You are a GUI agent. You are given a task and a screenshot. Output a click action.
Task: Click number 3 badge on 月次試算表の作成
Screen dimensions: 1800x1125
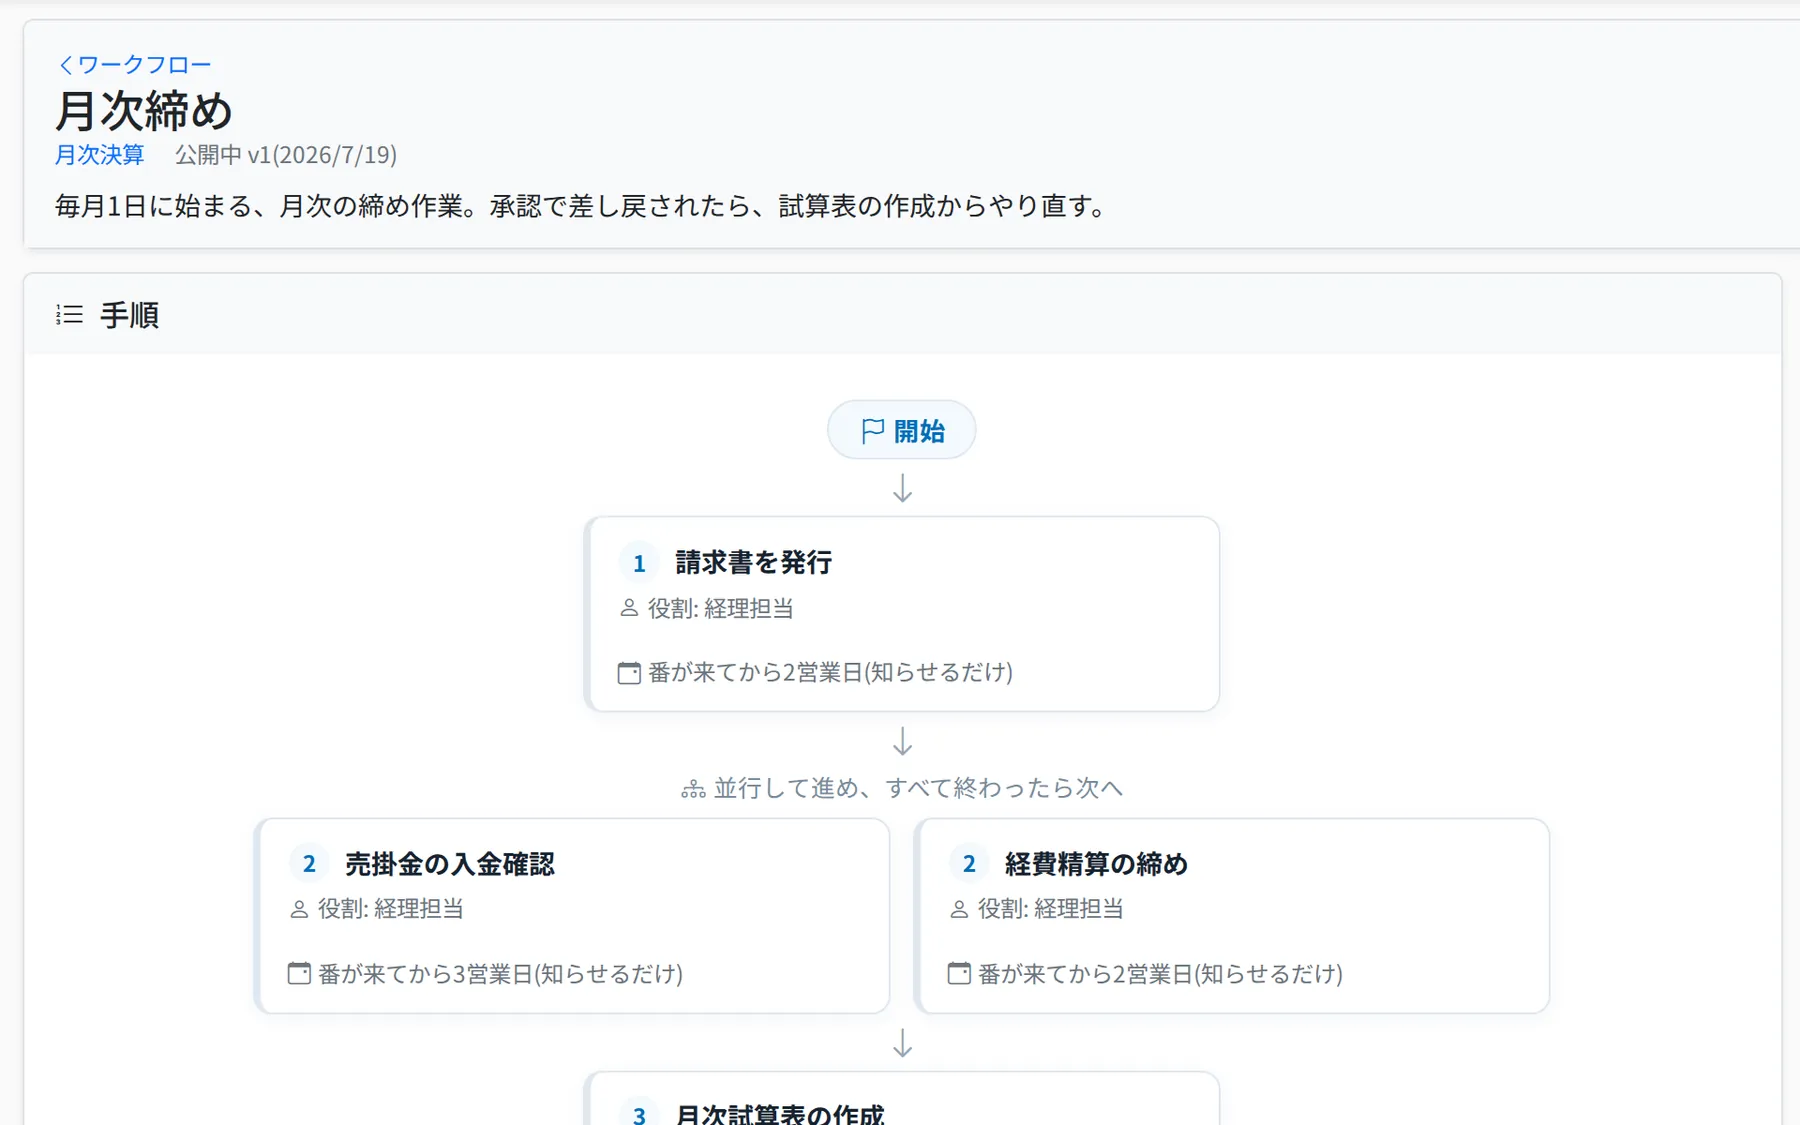coord(639,1112)
